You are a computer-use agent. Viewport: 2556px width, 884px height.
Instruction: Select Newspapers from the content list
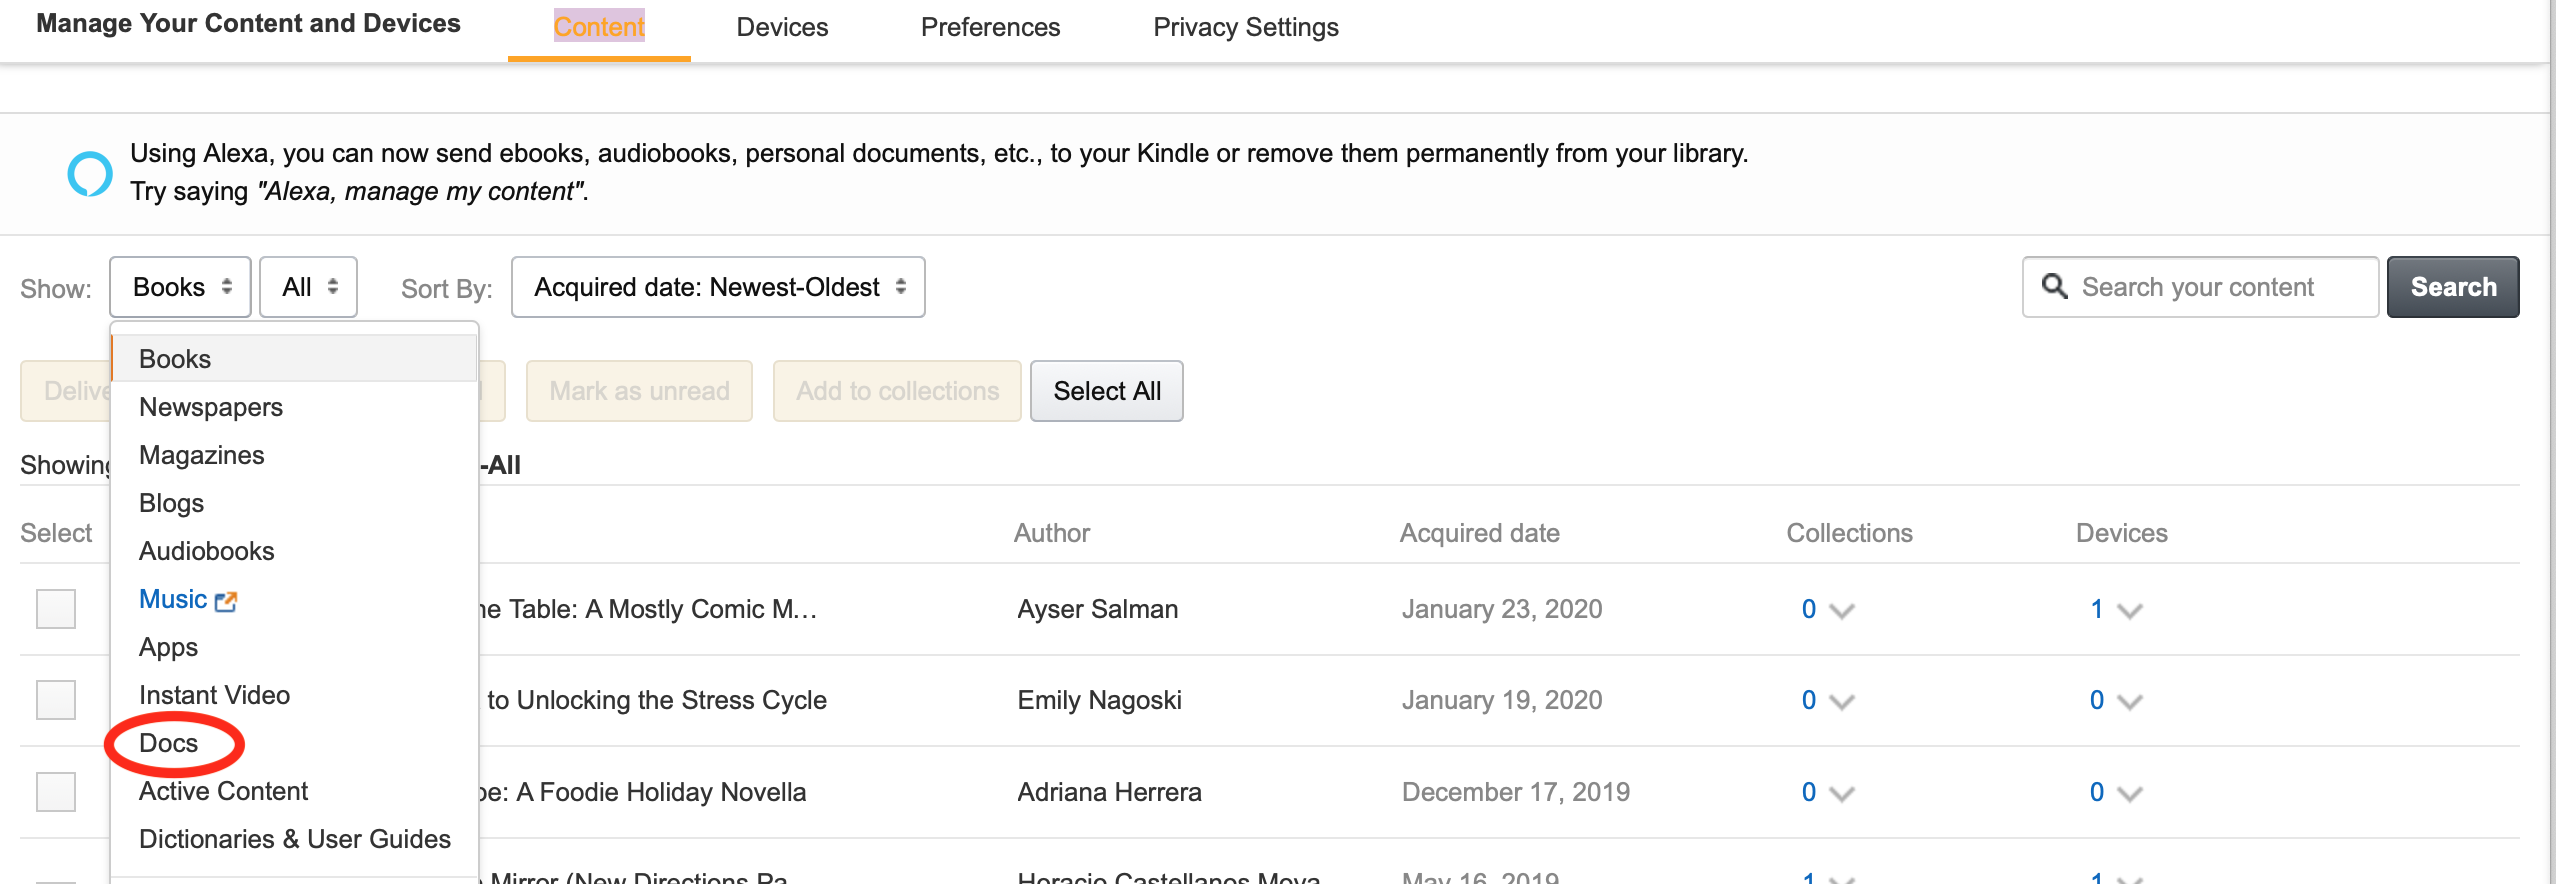[211, 406]
